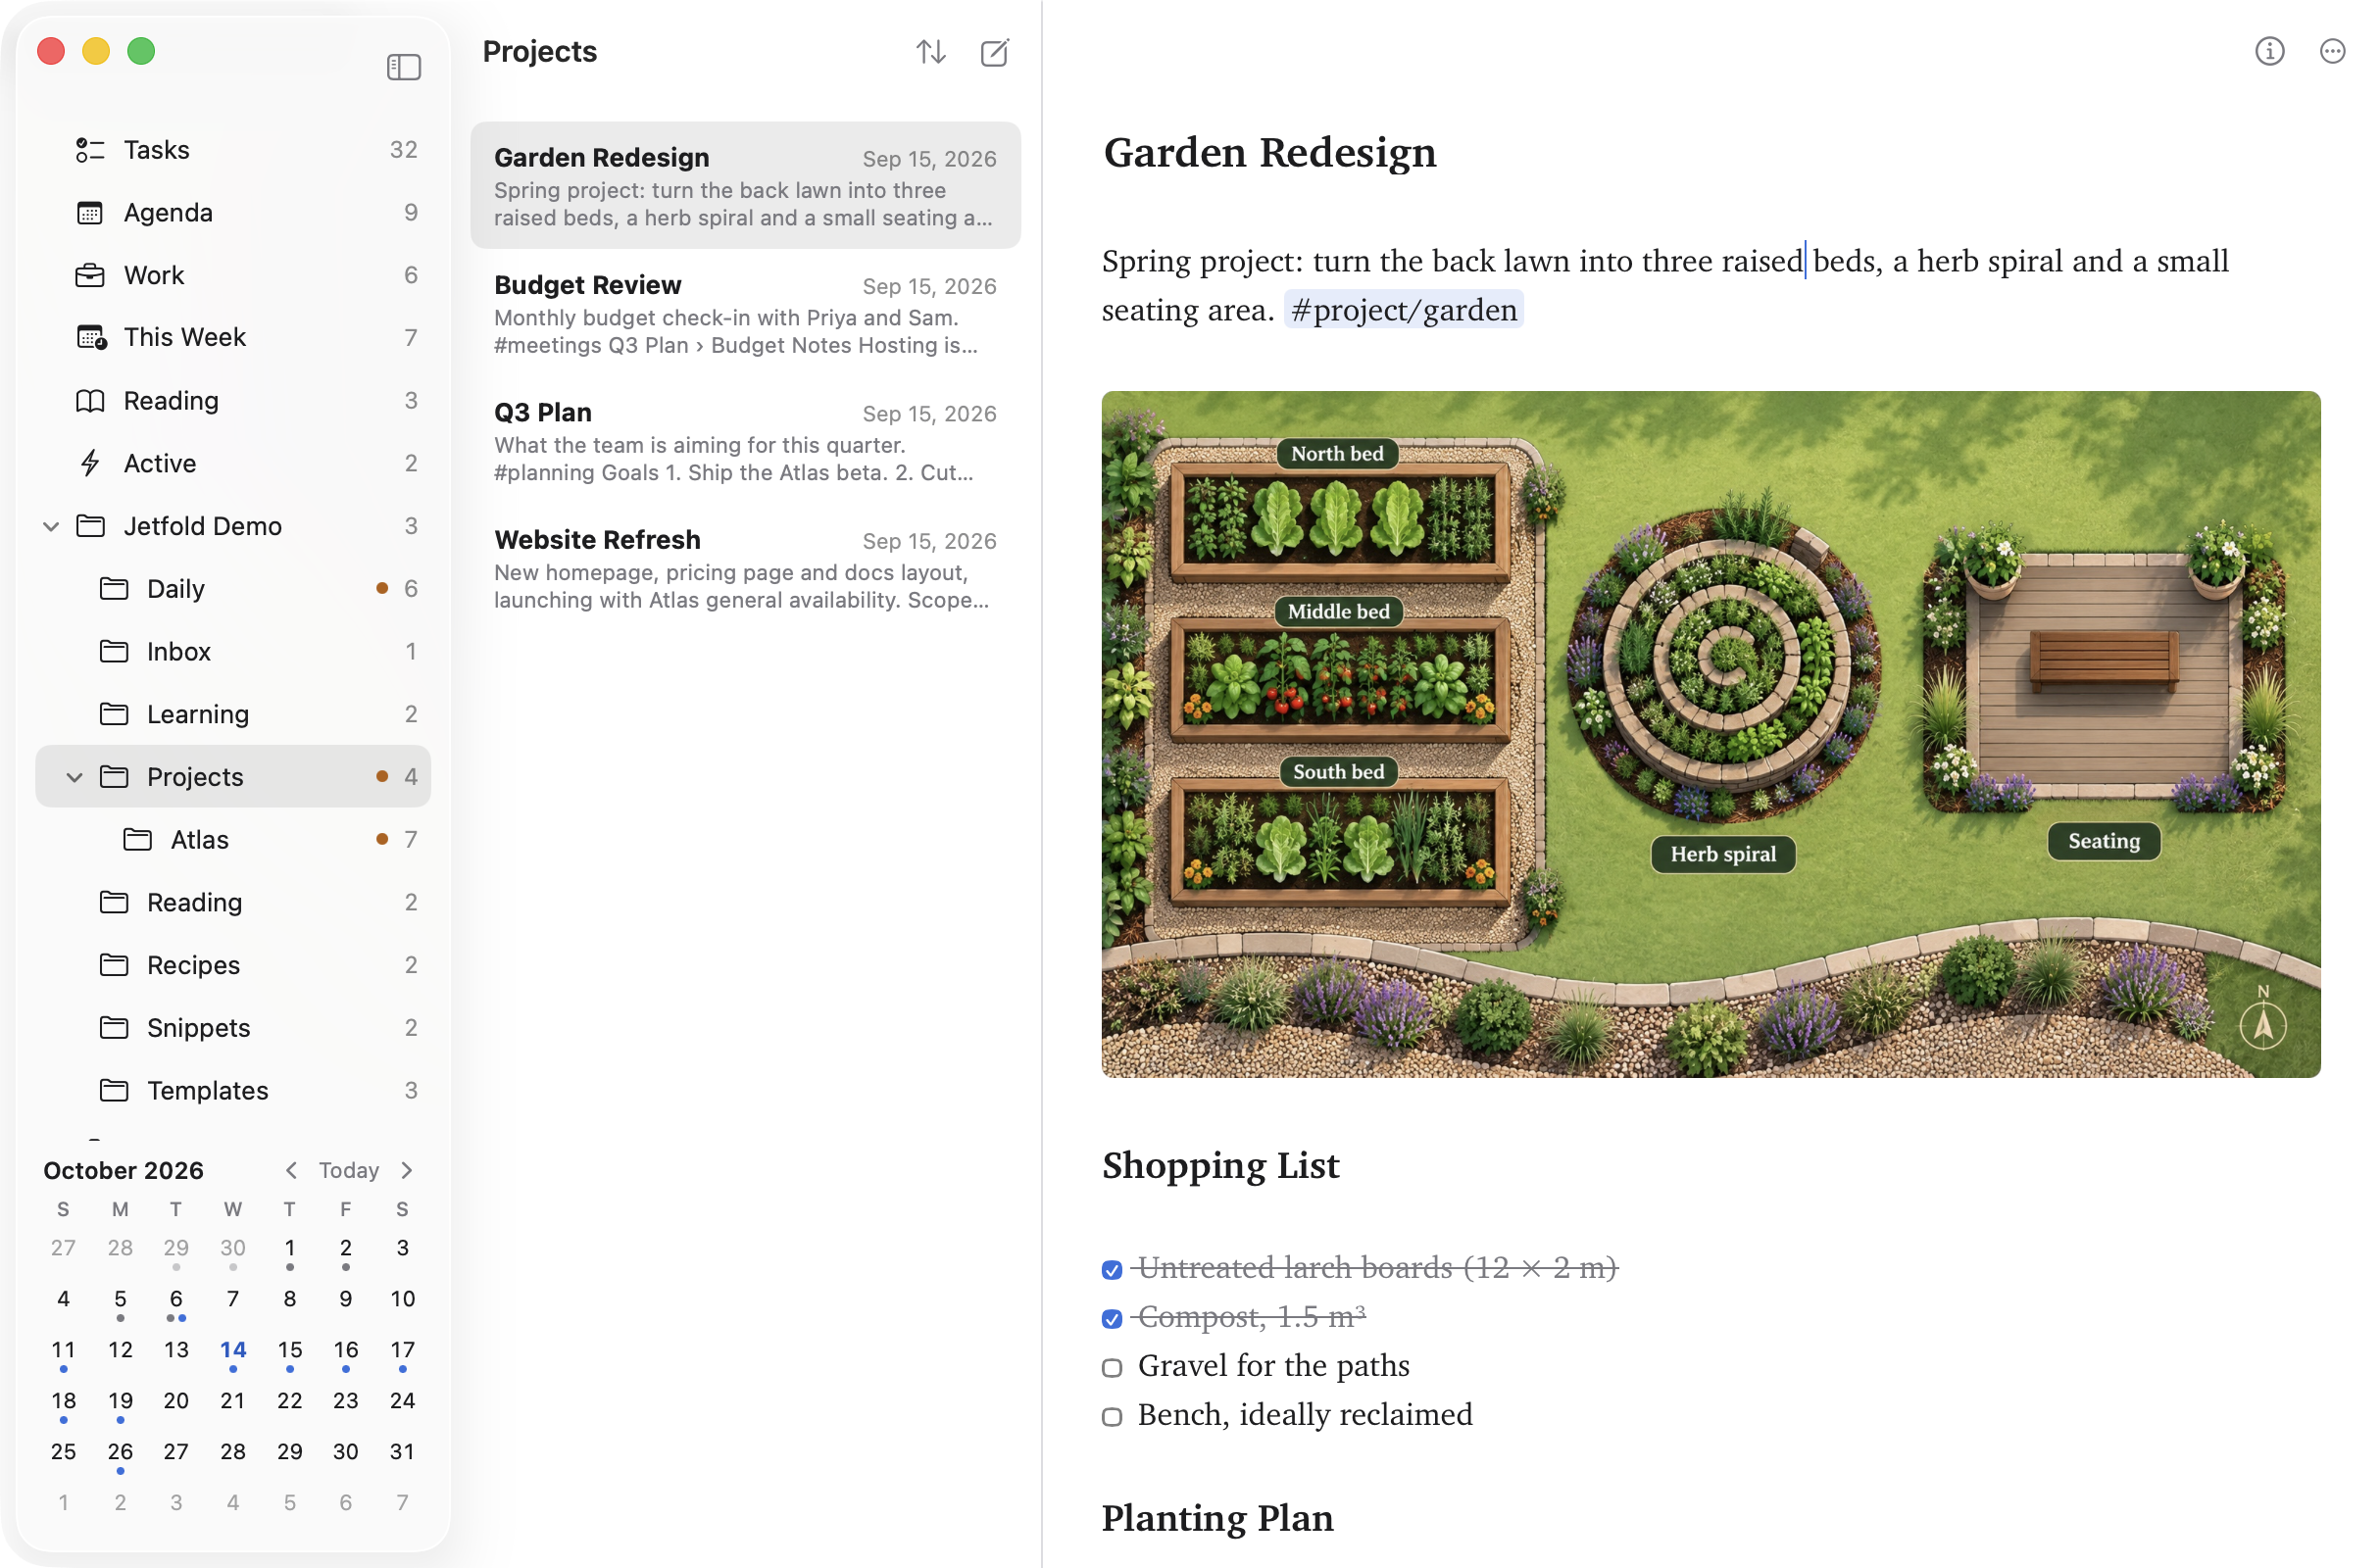Check Gravel for the paths
Screen dimensions: 2380x1568
coord(1112,1368)
